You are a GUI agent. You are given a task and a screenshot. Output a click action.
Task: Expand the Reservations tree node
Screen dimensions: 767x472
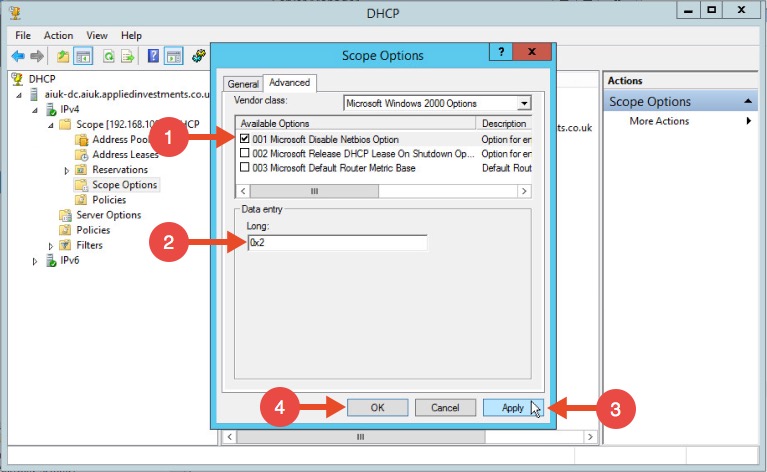[66, 170]
